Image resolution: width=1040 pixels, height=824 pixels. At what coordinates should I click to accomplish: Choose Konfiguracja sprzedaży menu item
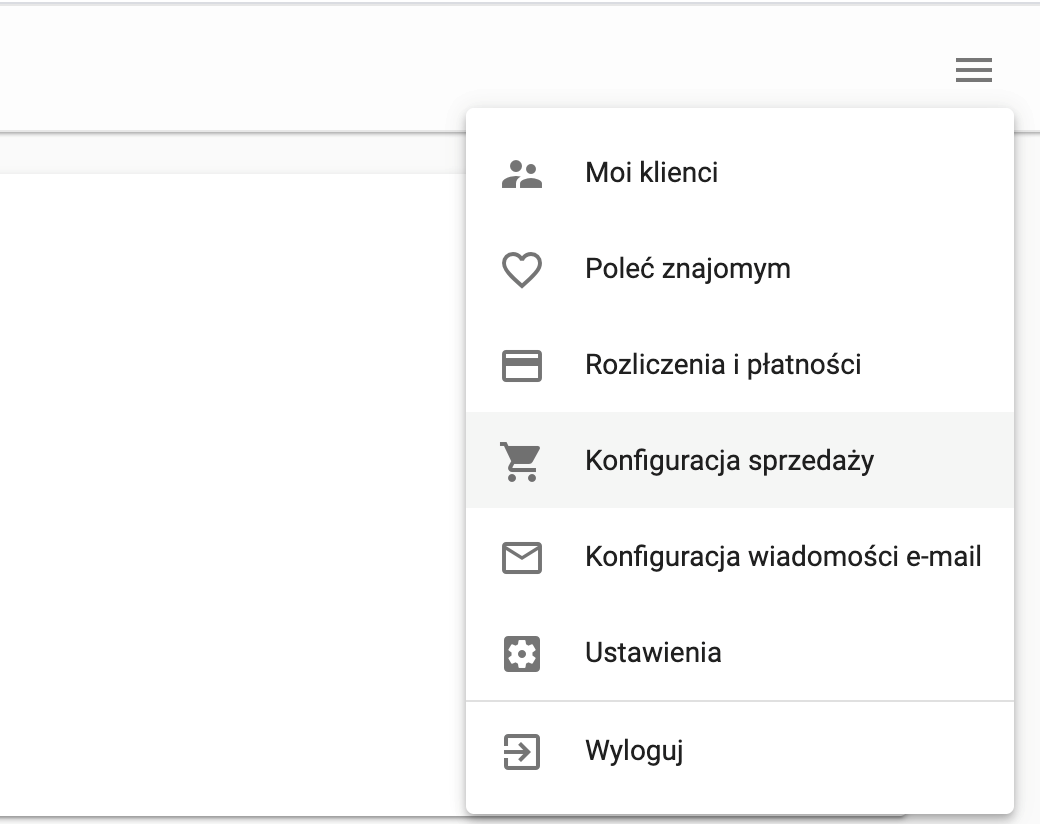(740, 460)
